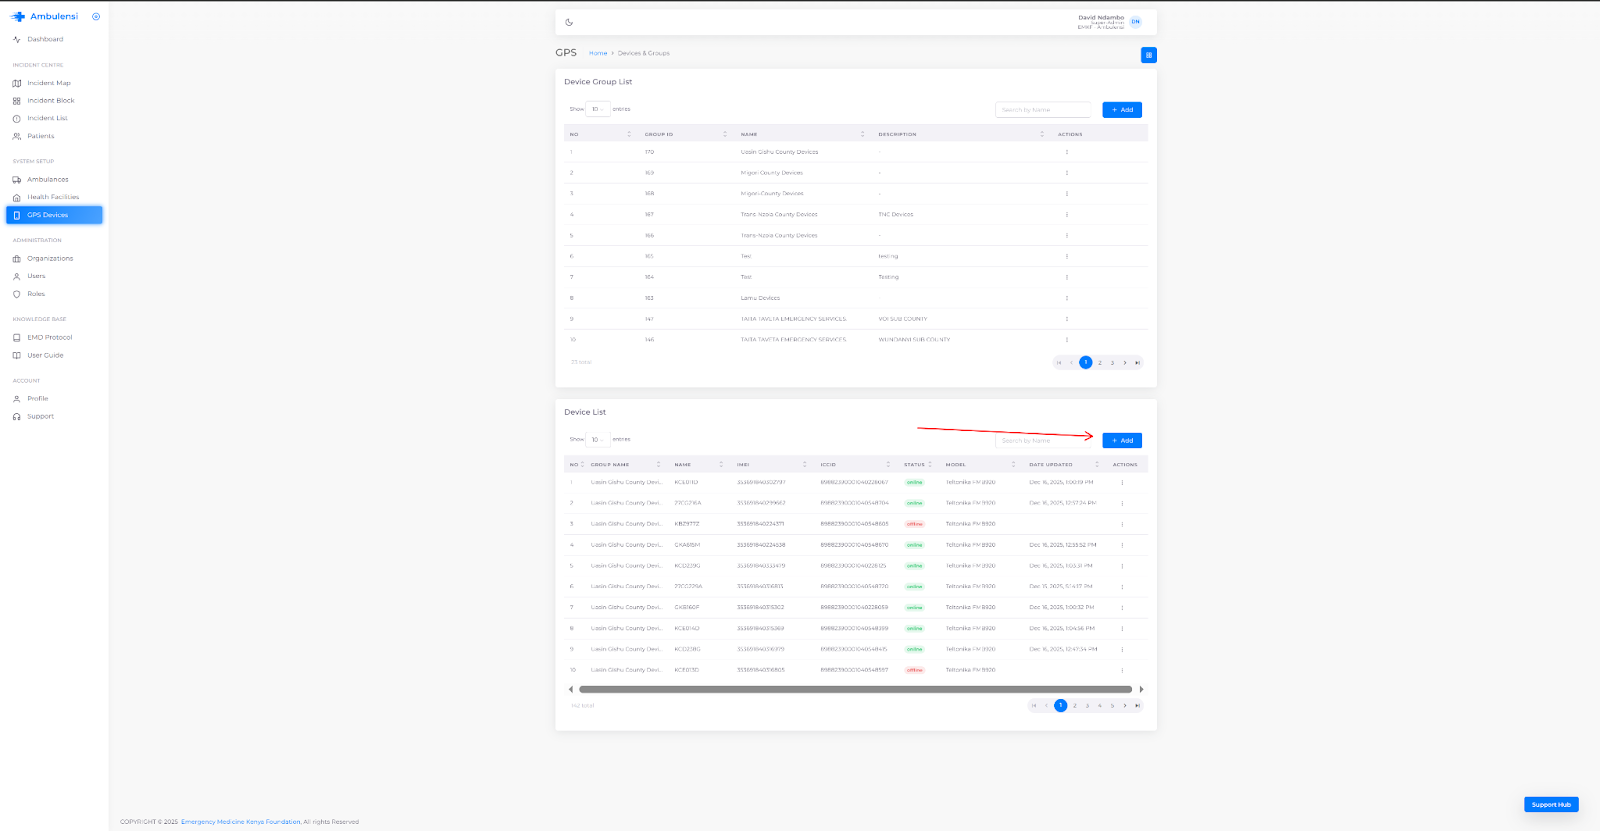Image resolution: width=1600 pixels, height=831 pixels.
Task: Toggle the sidebar pin next to Ambulensi
Action: [96, 17]
